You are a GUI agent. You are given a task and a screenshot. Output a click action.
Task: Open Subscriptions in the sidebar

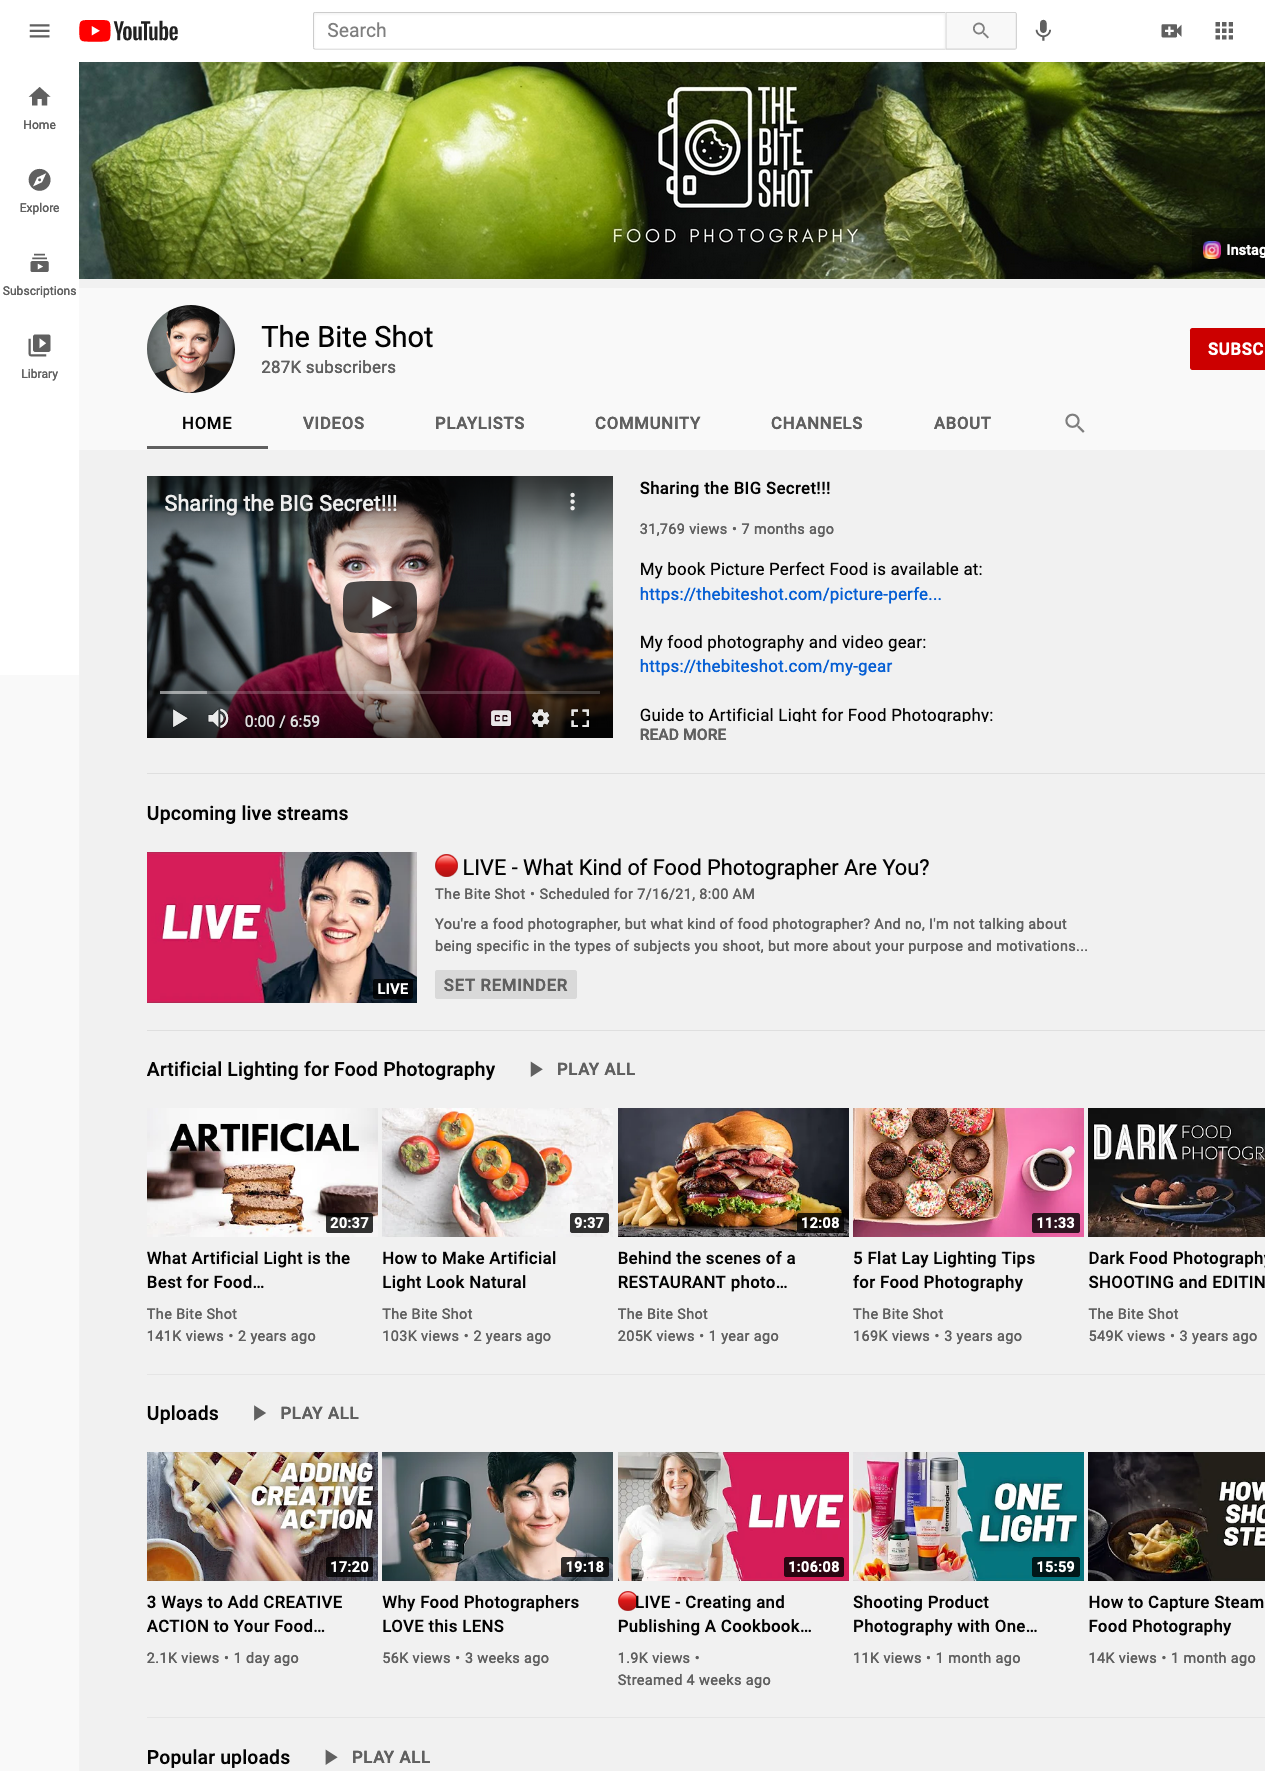point(40,274)
